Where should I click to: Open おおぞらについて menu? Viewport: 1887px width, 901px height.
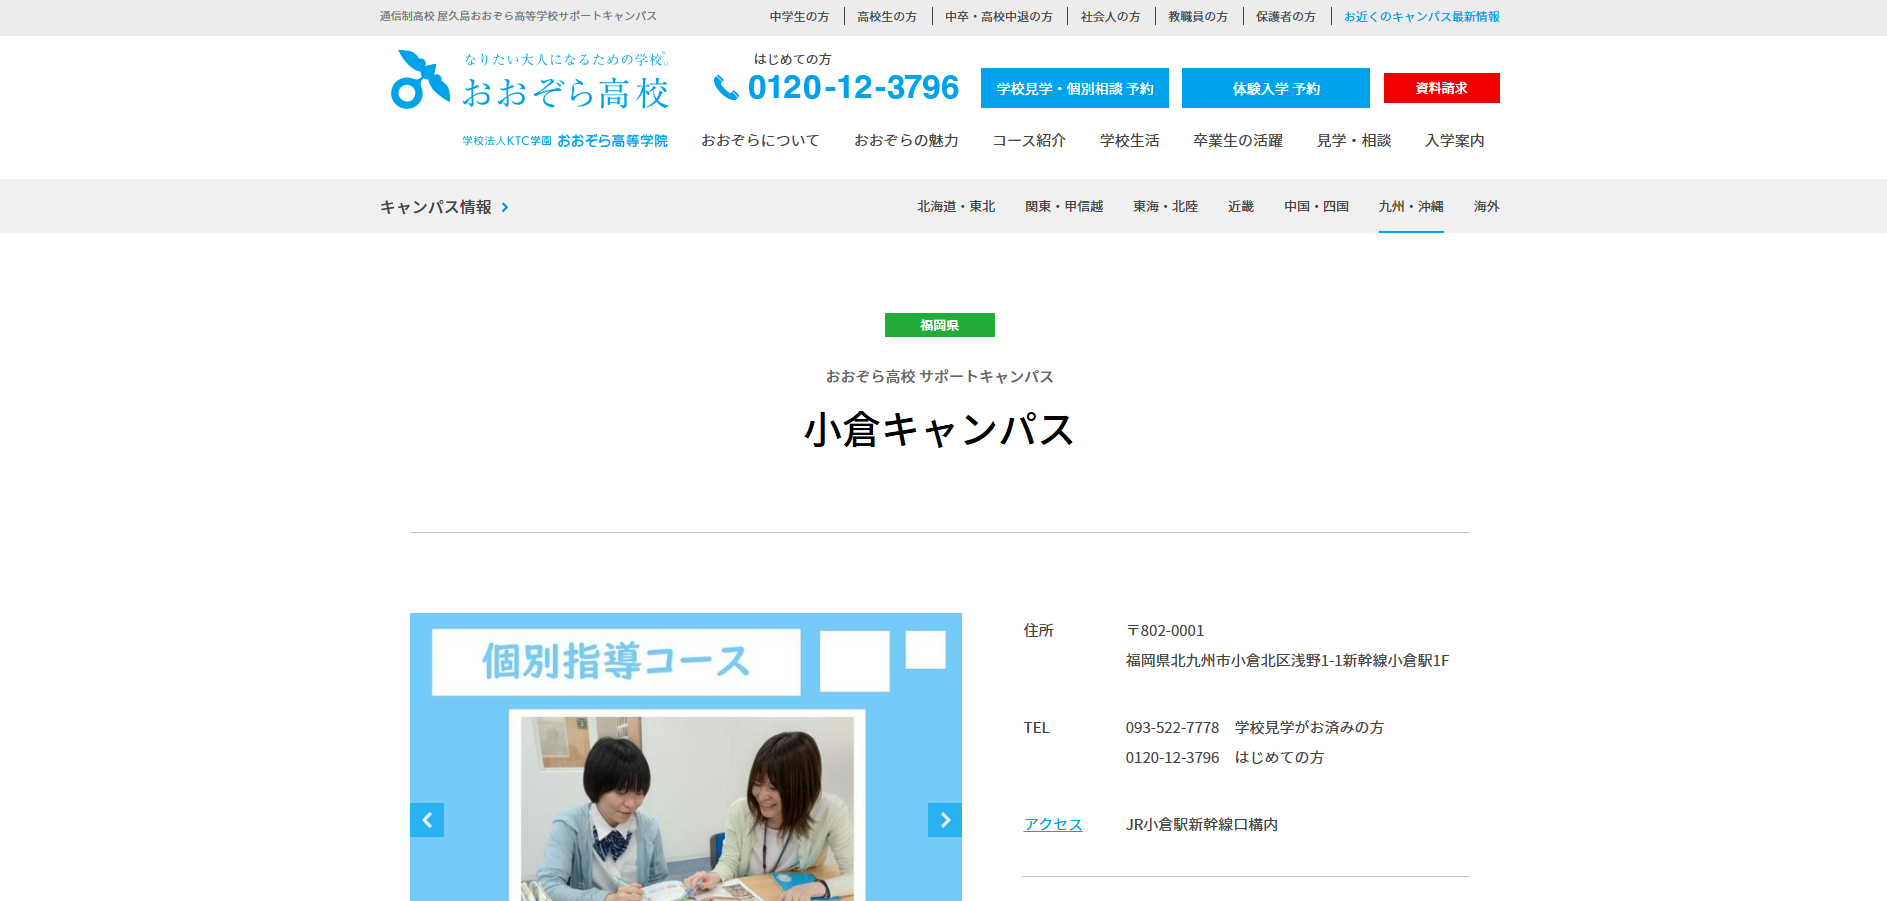(760, 141)
